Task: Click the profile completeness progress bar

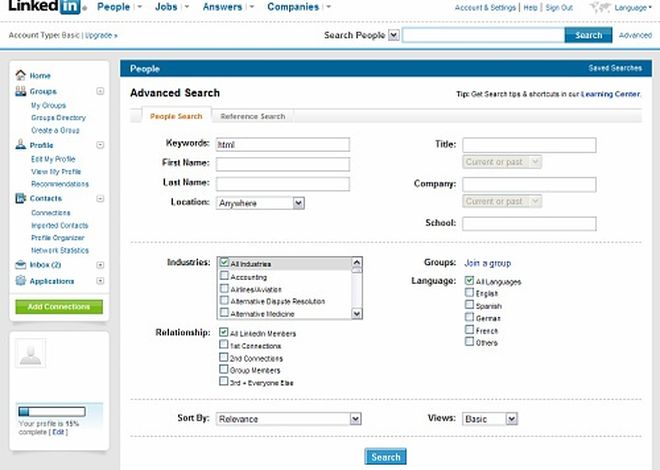Action: (x=52, y=412)
